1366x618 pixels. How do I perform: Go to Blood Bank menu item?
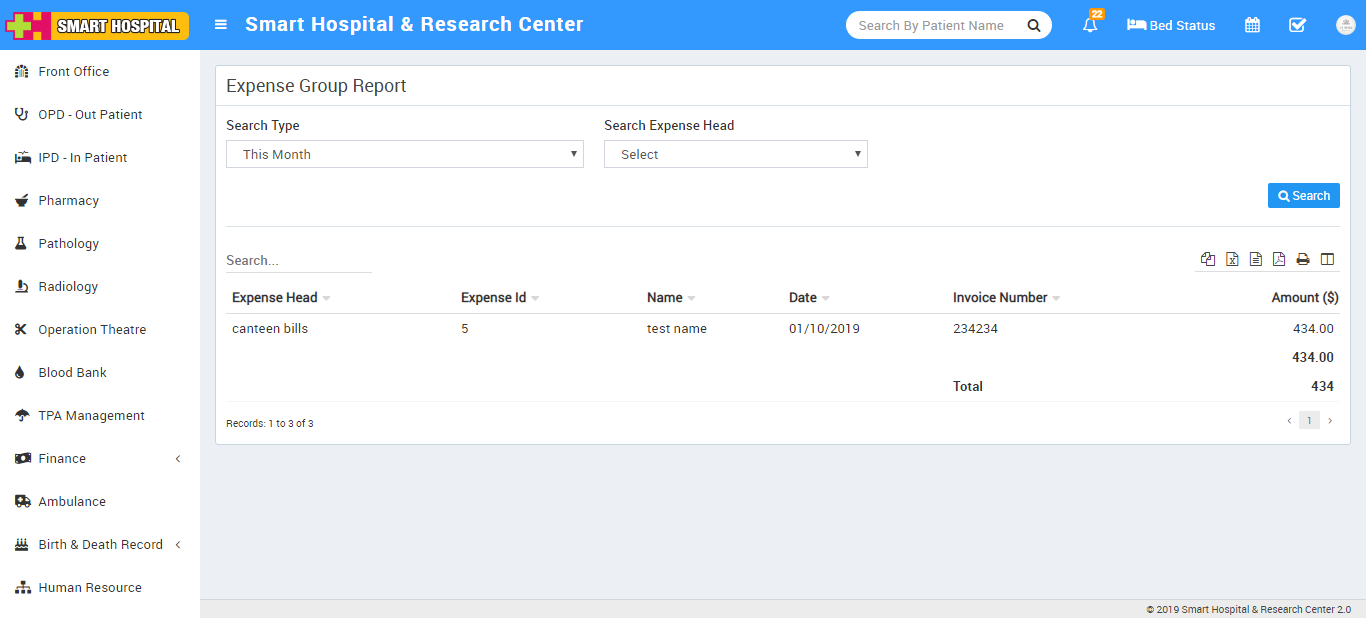pos(72,372)
